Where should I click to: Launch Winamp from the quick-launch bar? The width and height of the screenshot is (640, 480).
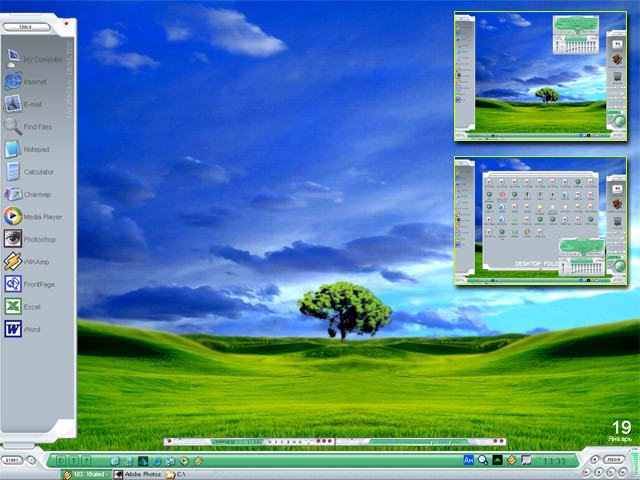coord(198,461)
